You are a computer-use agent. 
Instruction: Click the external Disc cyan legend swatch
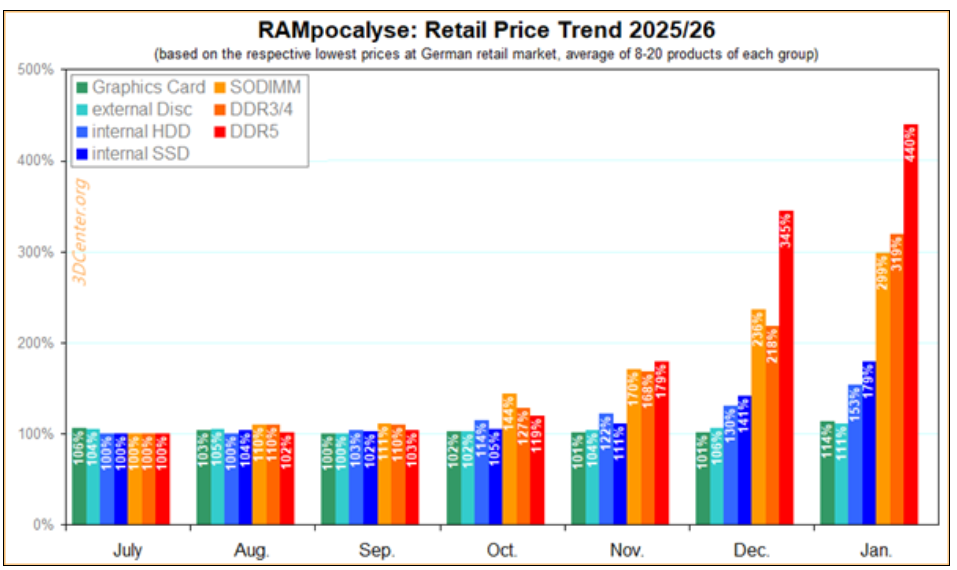point(81,109)
